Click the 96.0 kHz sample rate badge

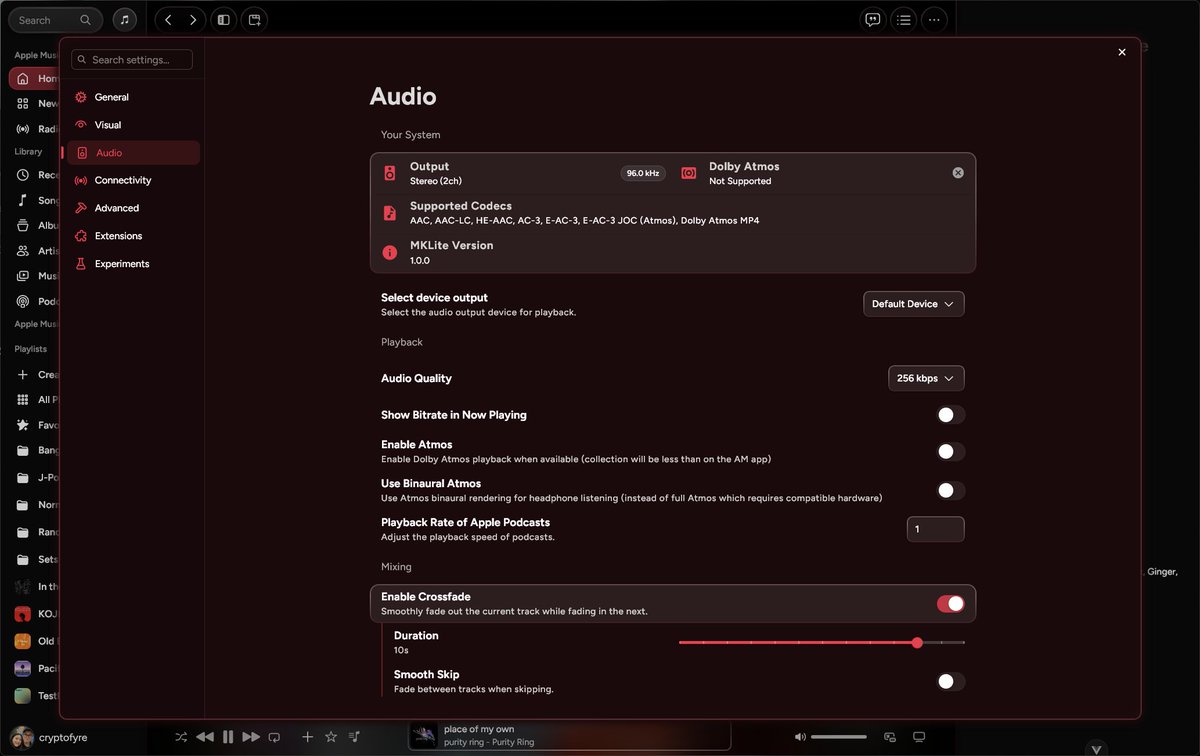pos(643,173)
